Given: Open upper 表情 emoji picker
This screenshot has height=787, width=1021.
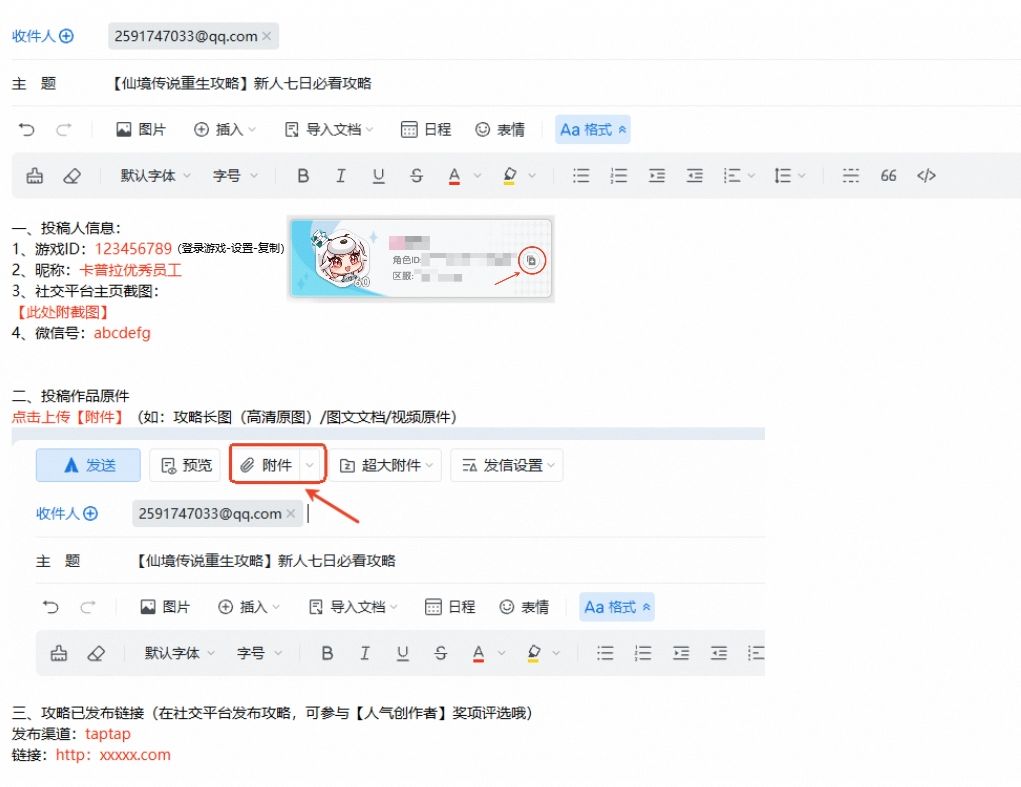Looking at the screenshot, I should (500, 130).
